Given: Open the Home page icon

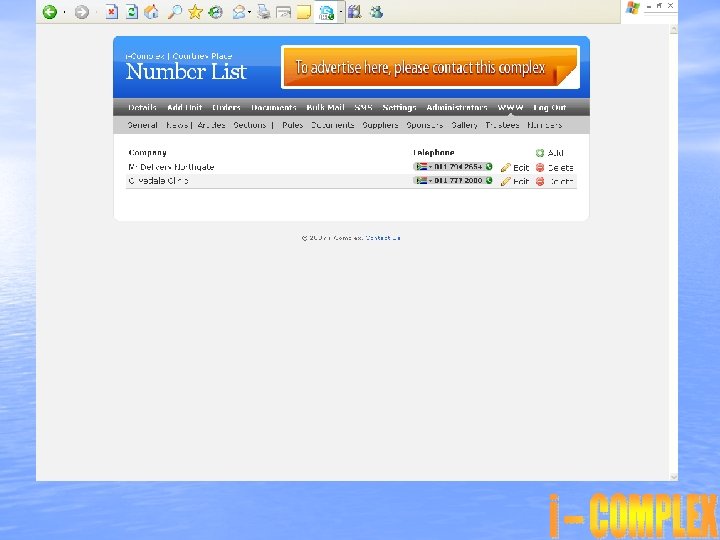Looking at the screenshot, I should coord(151,12).
